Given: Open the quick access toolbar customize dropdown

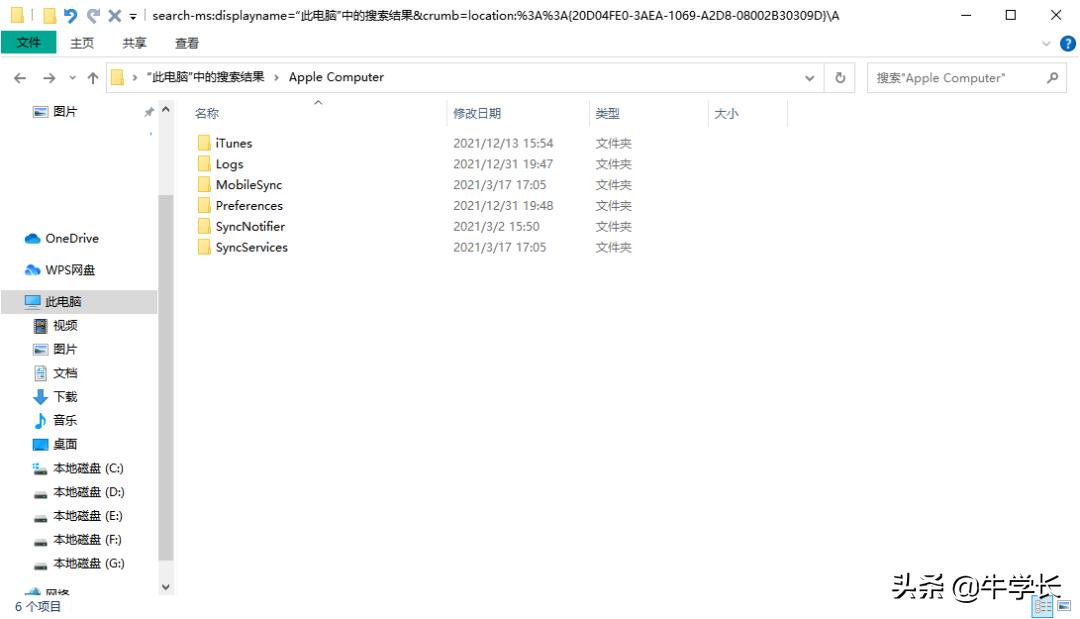Looking at the screenshot, I should click(x=133, y=15).
